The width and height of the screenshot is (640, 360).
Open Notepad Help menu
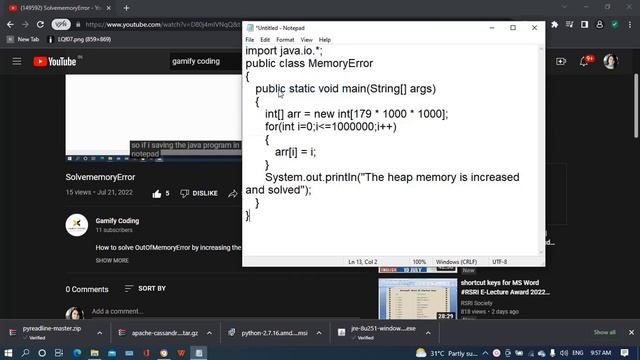[325, 40]
